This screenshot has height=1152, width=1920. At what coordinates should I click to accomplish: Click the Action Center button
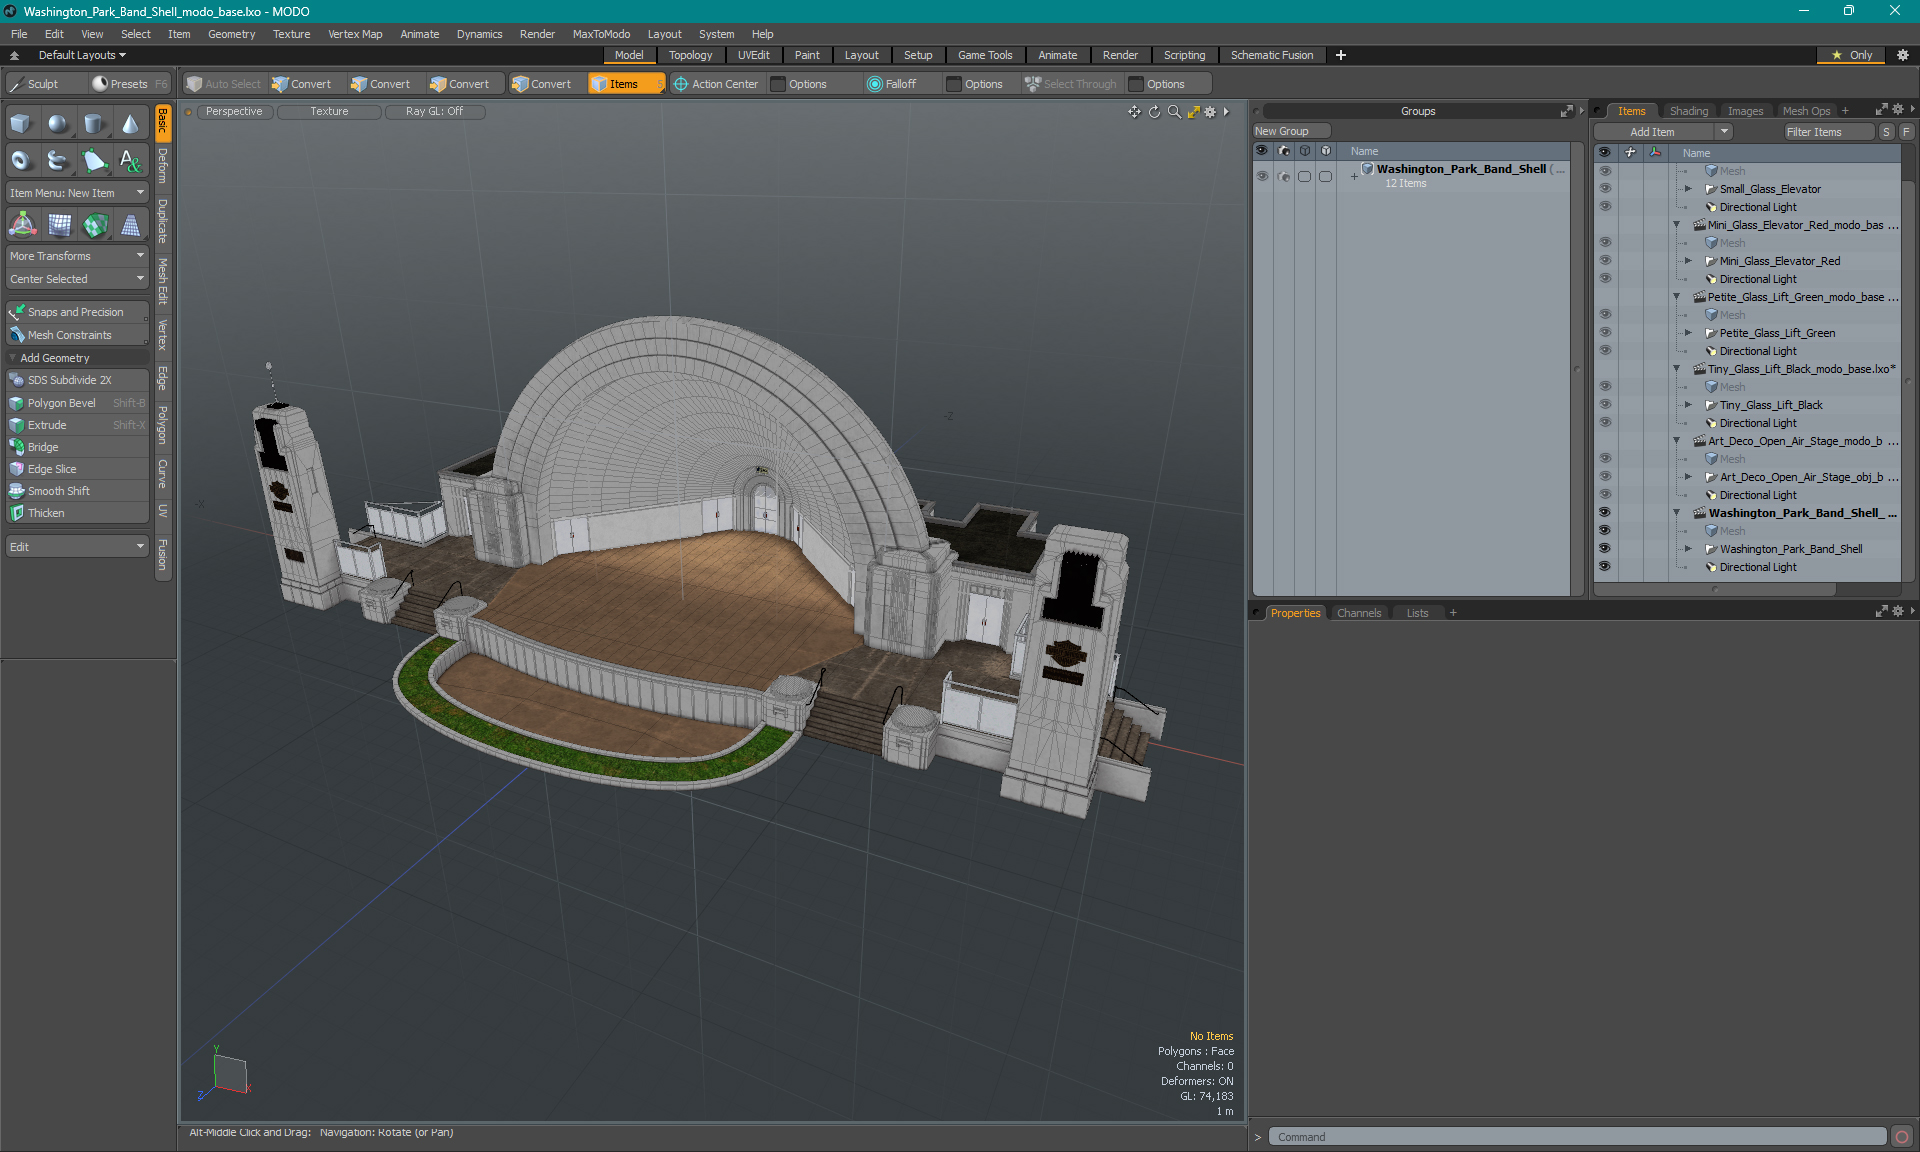(x=716, y=84)
